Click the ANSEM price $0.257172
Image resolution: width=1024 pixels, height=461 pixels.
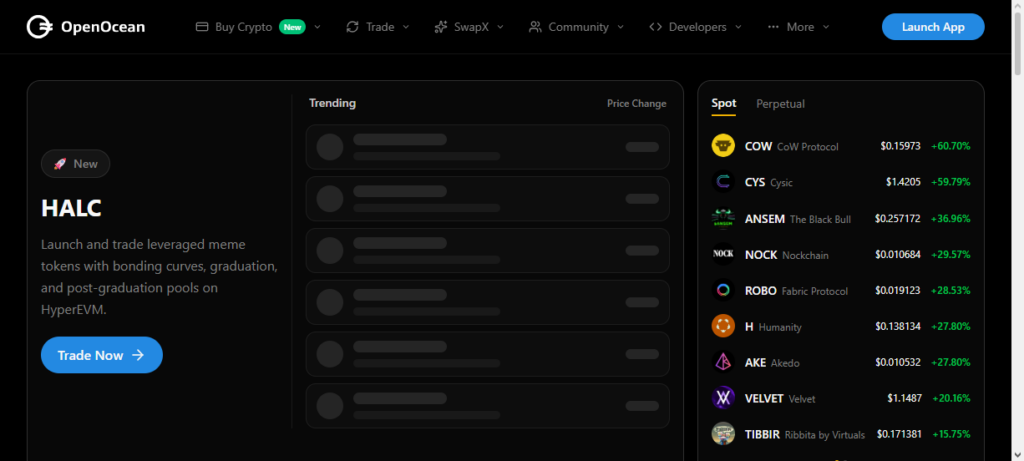898,219
